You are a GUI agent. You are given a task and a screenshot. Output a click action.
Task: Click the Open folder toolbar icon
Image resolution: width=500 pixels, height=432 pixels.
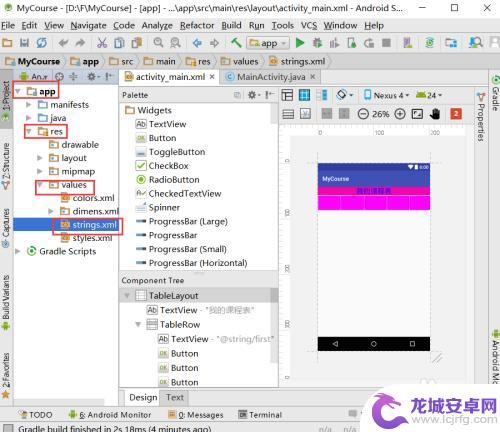click(x=7, y=43)
